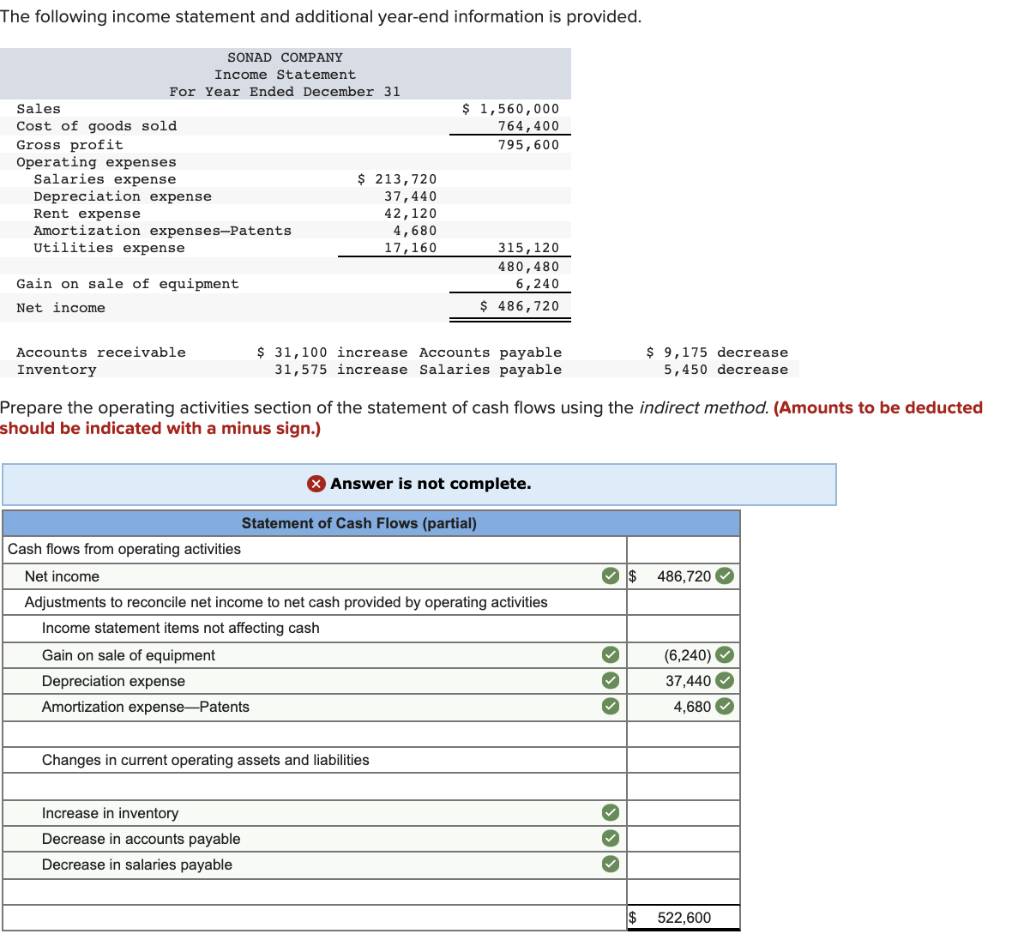1024x952 pixels.
Task: Click the checkmark beside Decrease in salaries payable
Action: 610,865
